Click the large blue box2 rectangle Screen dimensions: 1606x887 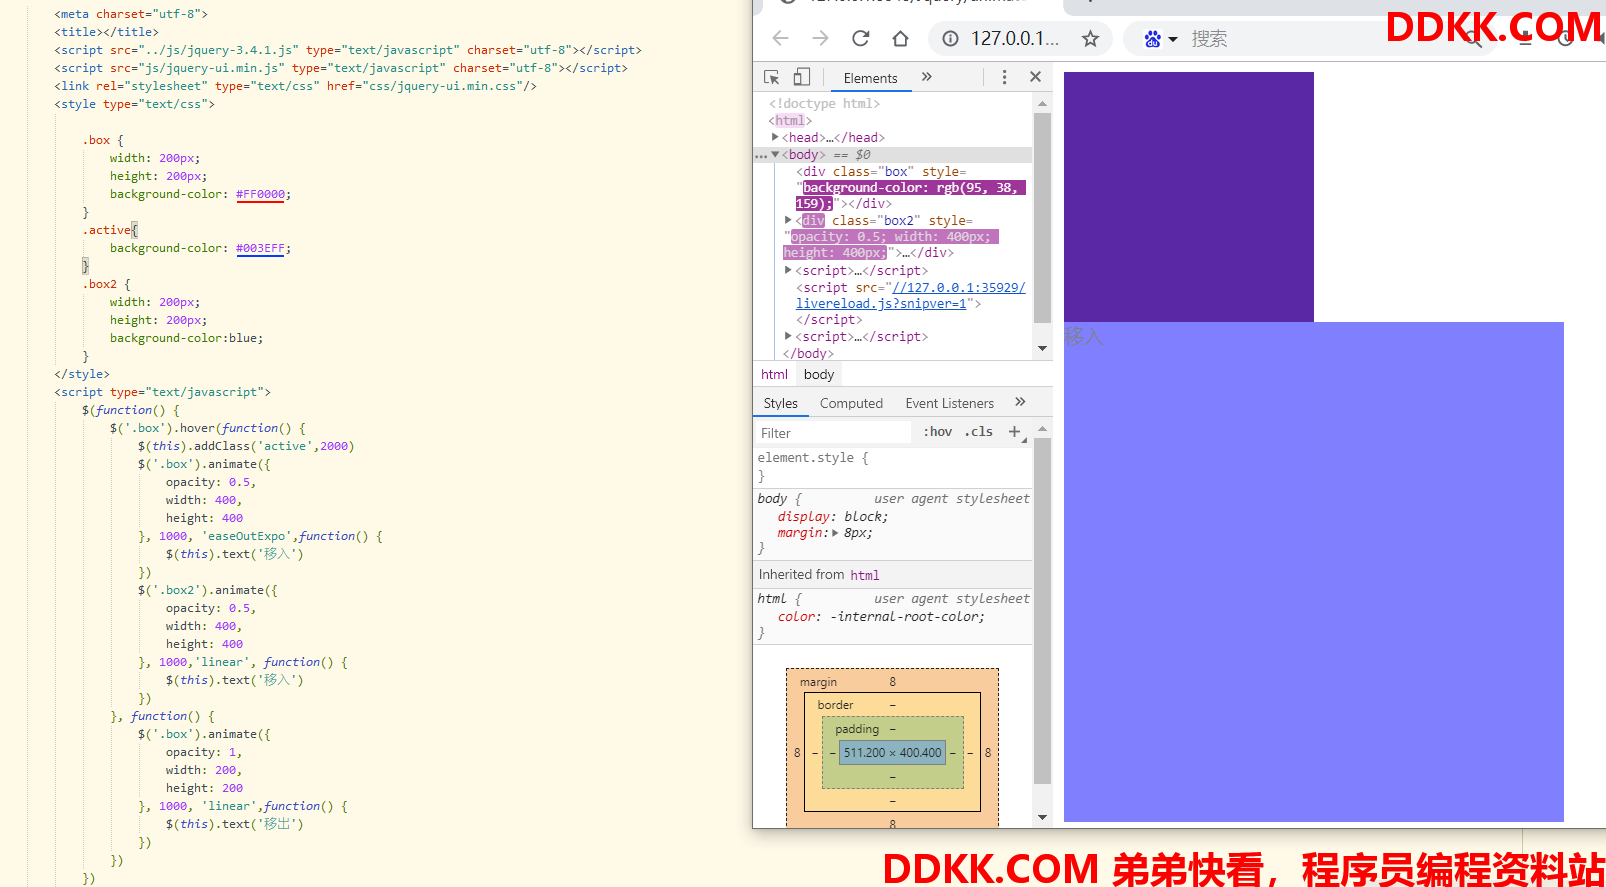coord(1314,572)
